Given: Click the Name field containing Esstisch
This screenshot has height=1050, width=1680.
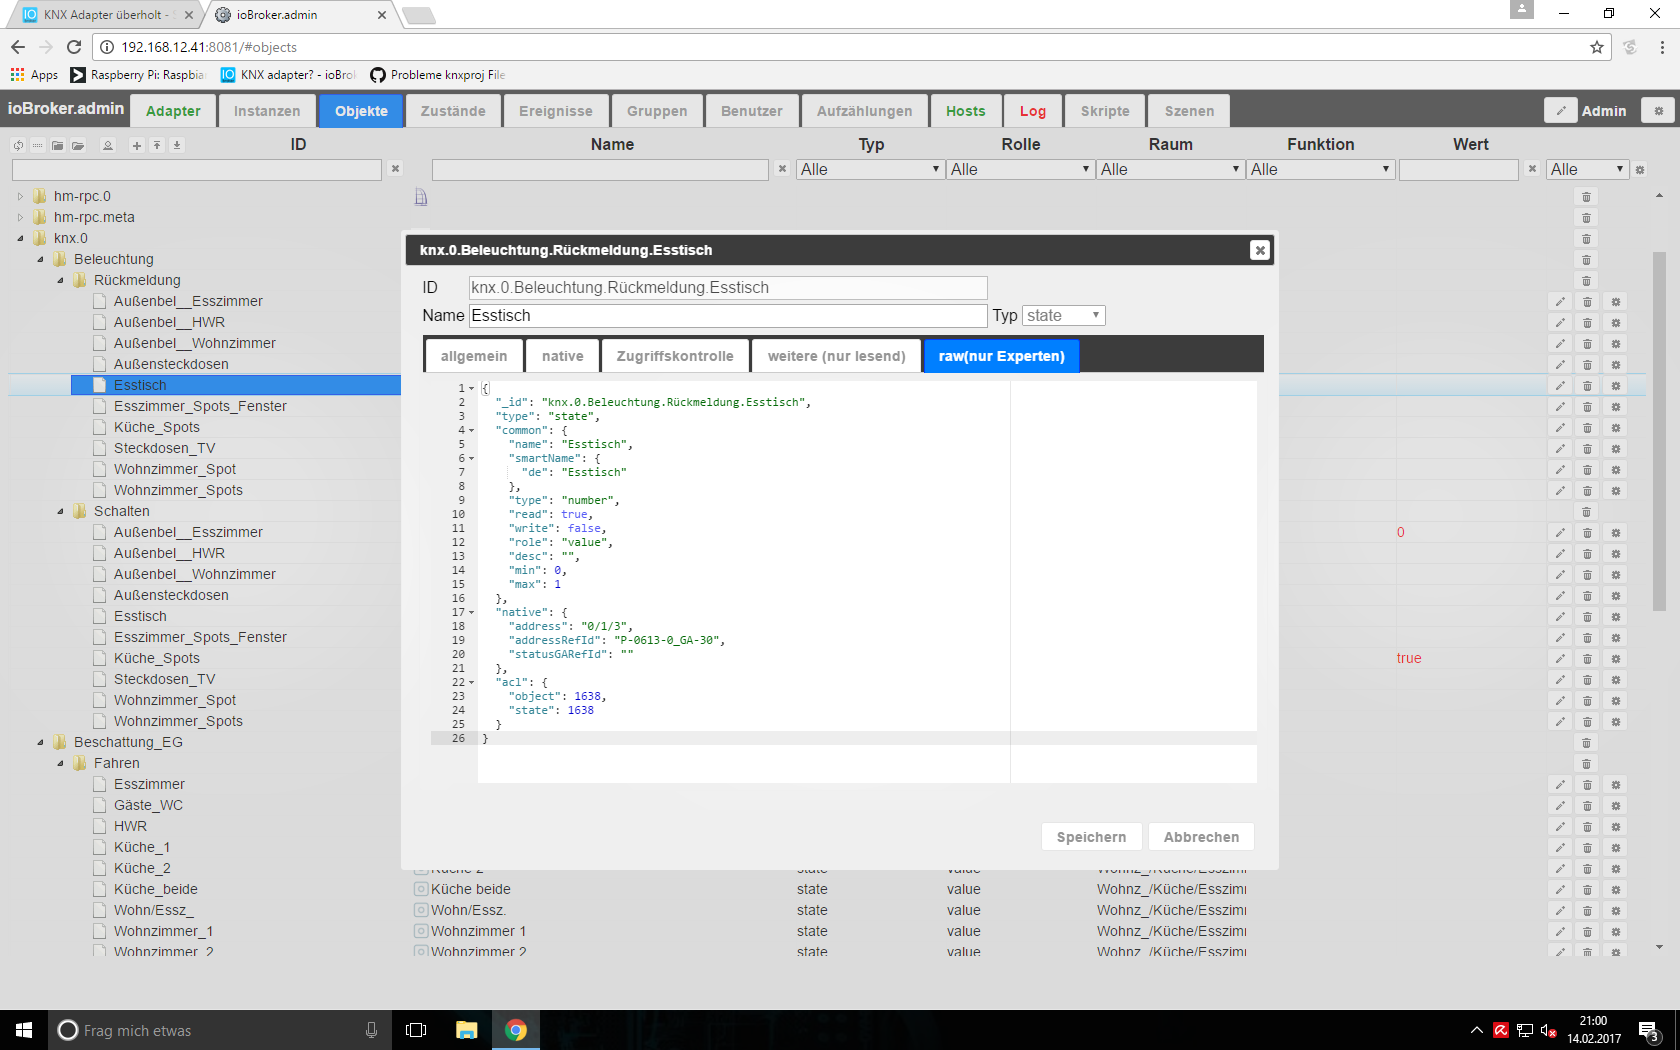Looking at the screenshot, I should (x=728, y=316).
